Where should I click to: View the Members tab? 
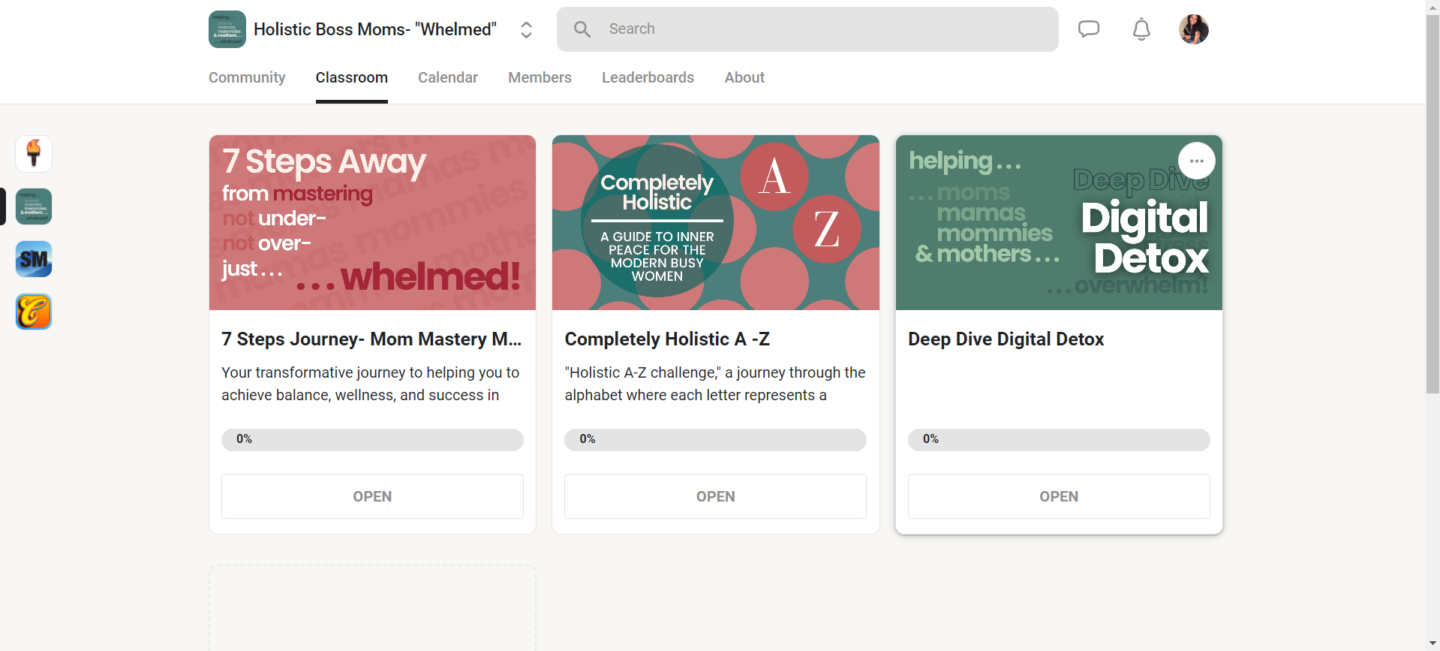540,77
